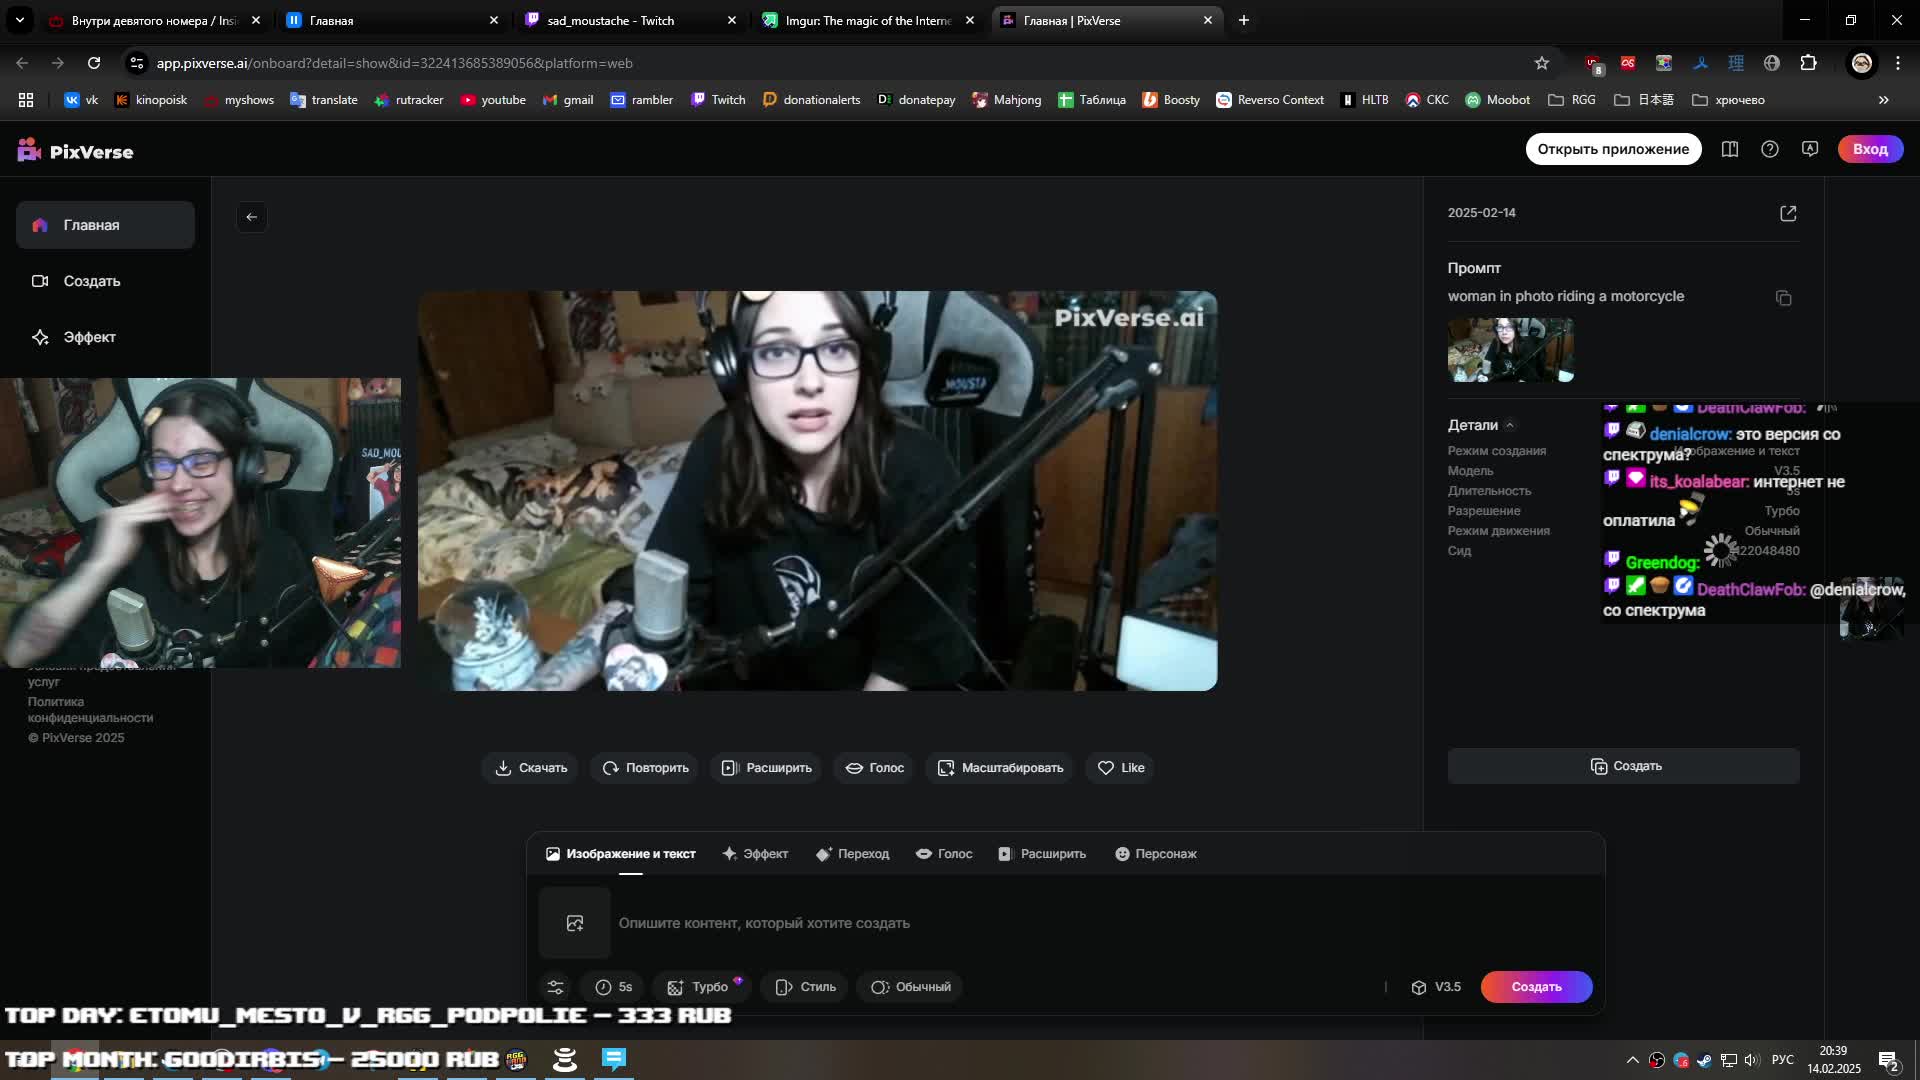Switch to the Расширить tab in the creation panel
Image resolution: width=1920 pixels, height=1080 pixels.
(x=1042, y=854)
